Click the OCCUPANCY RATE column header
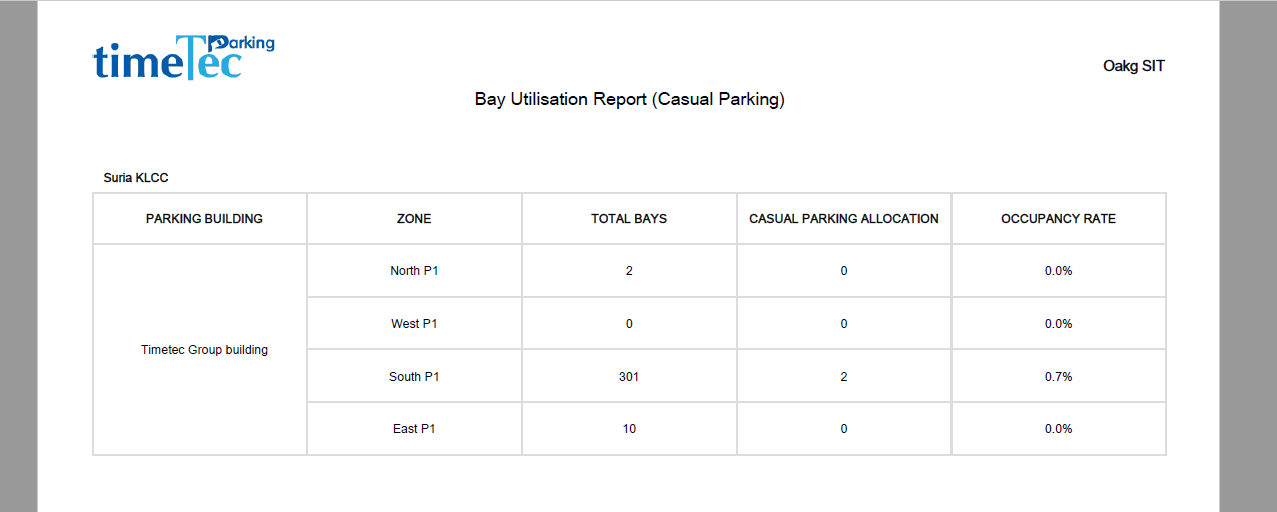This screenshot has width=1277, height=512. tap(1058, 218)
